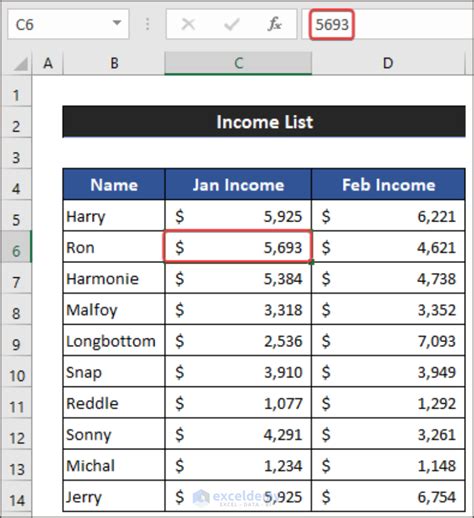Viewport: 474px width, 518px height.
Task: Select the cell containing Ron
Action: (x=114, y=247)
